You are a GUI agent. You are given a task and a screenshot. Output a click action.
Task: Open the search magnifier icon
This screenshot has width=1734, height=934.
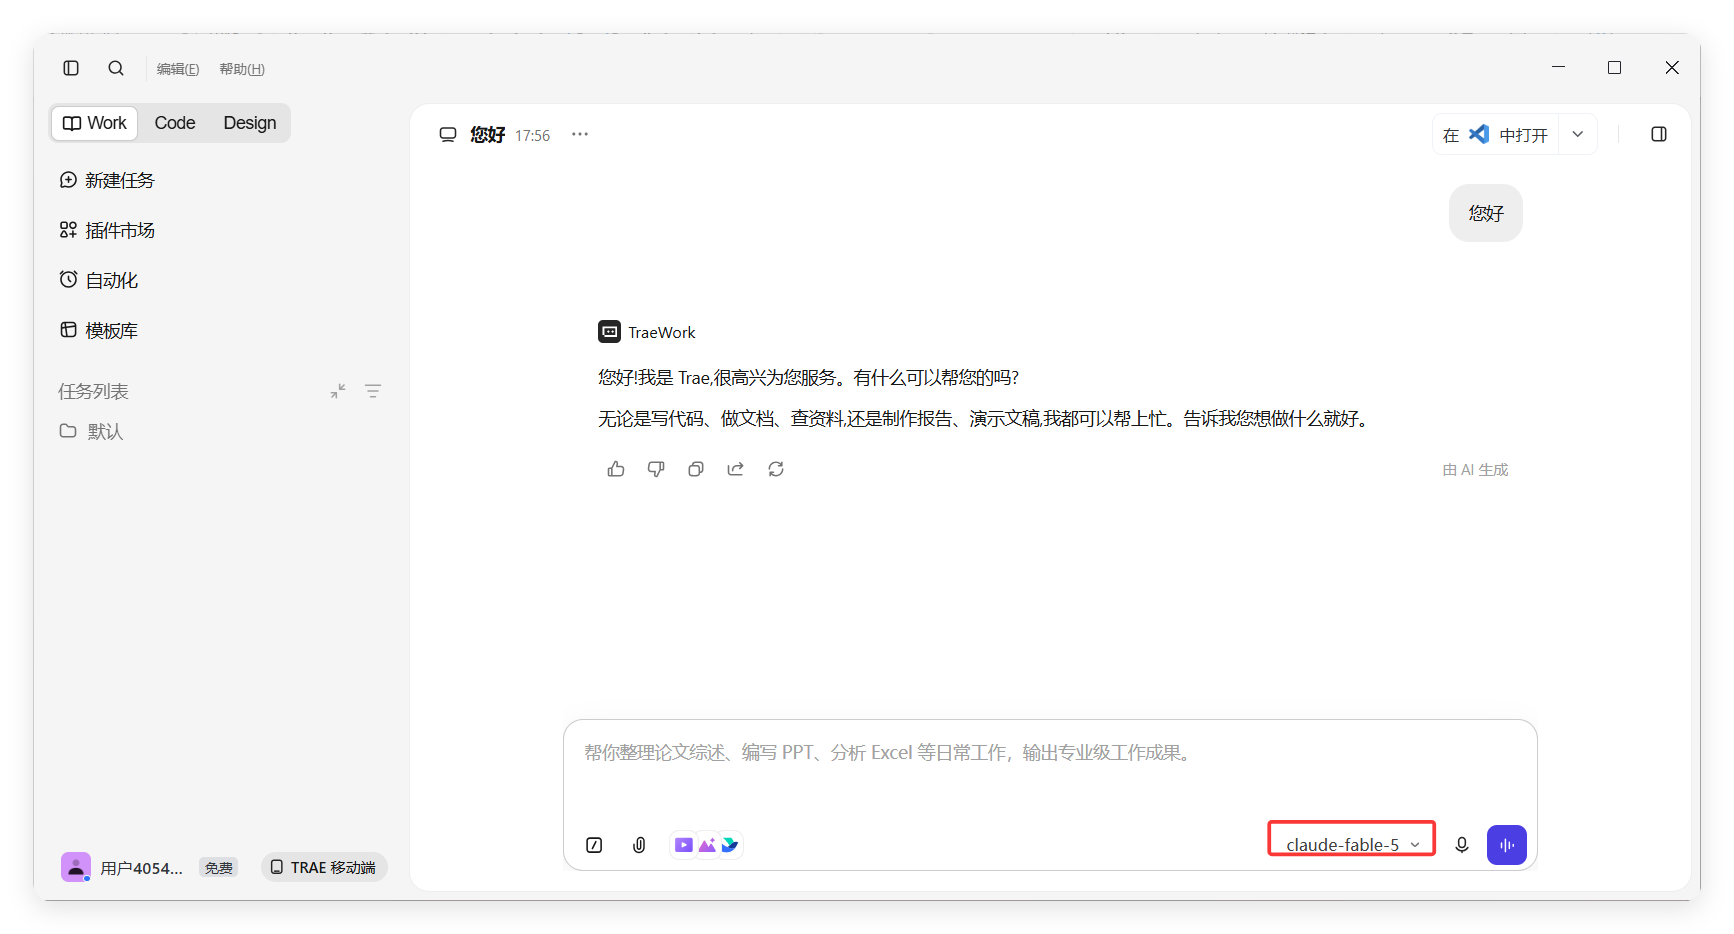point(116,68)
